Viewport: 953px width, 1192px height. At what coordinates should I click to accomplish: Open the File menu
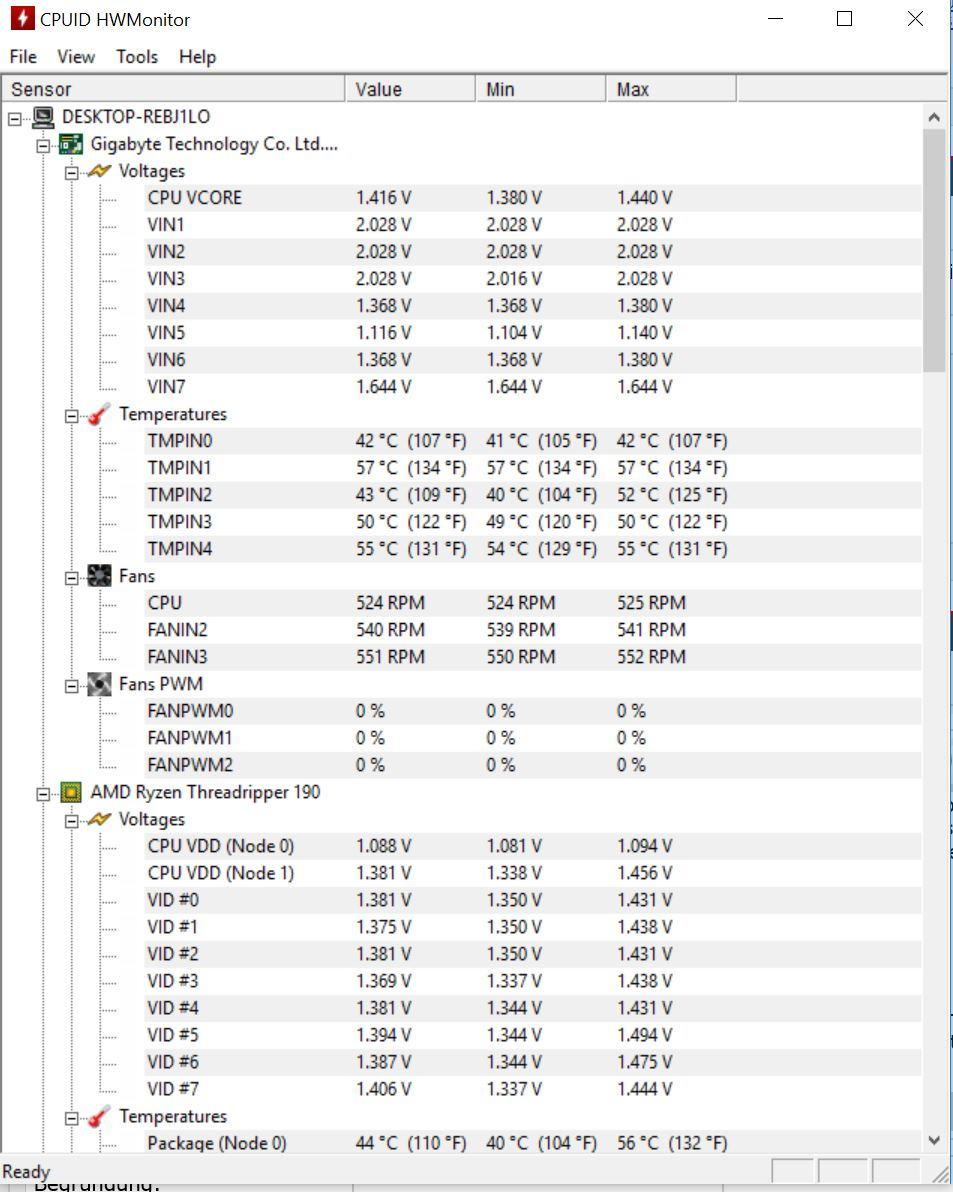pyautogui.click(x=23, y=57)
